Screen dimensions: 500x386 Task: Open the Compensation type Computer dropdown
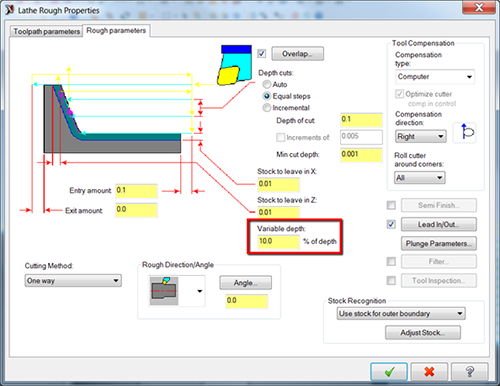coord(435,77)
